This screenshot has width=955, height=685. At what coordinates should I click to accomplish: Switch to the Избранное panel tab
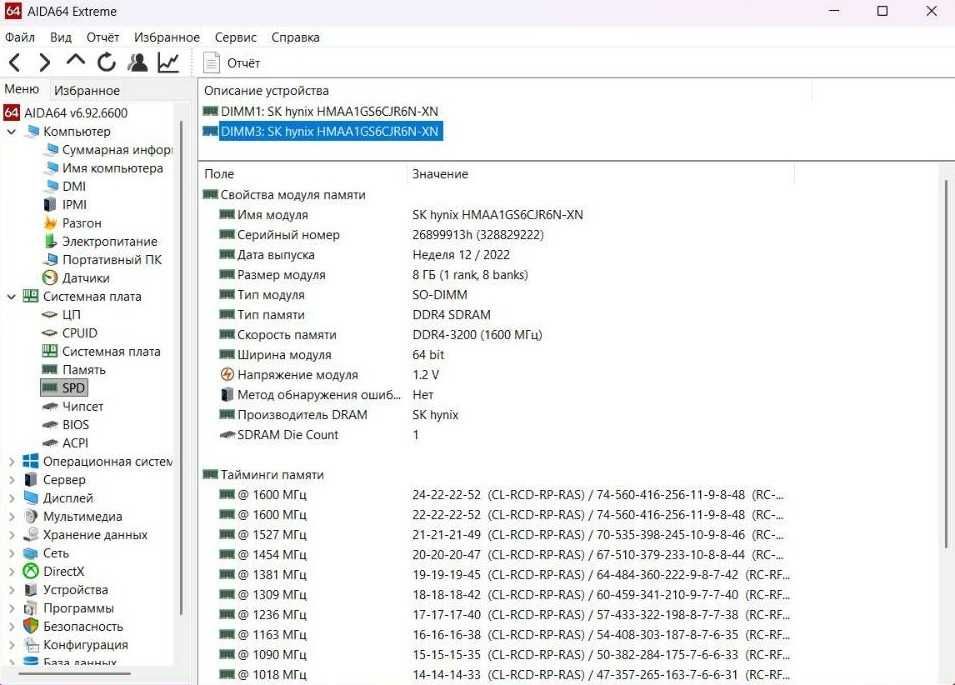[86, 91]
